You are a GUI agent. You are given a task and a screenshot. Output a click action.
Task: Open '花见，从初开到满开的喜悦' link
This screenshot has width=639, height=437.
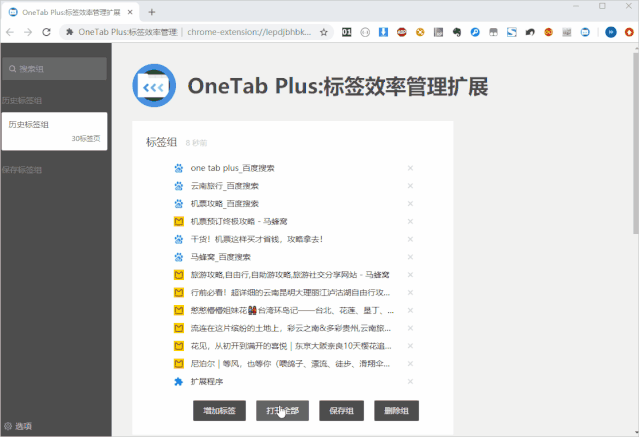(291, 346)
